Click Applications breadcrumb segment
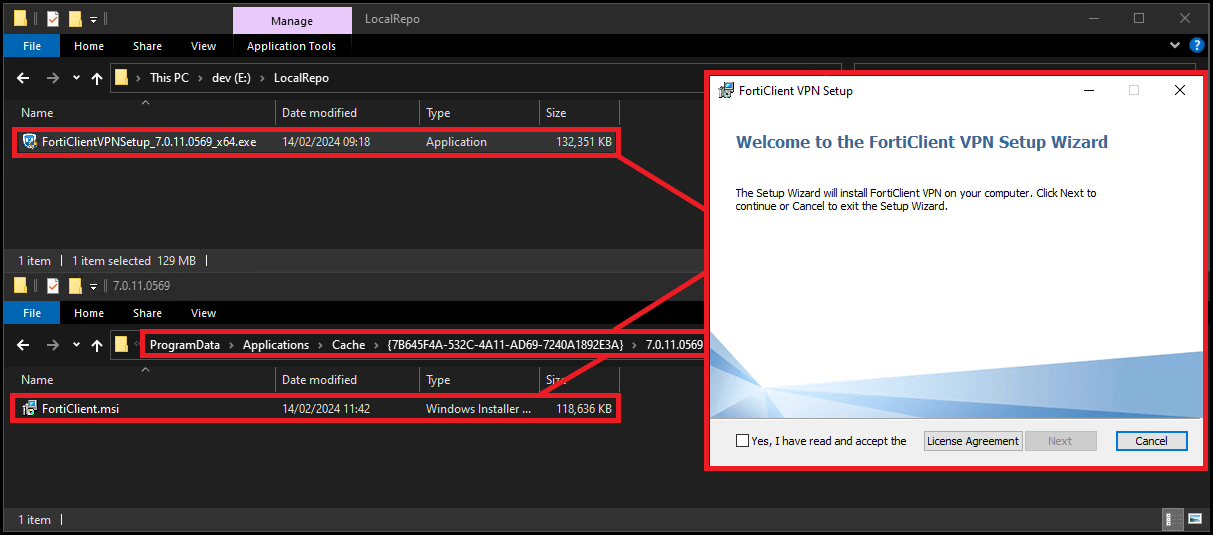 point(276,345)
